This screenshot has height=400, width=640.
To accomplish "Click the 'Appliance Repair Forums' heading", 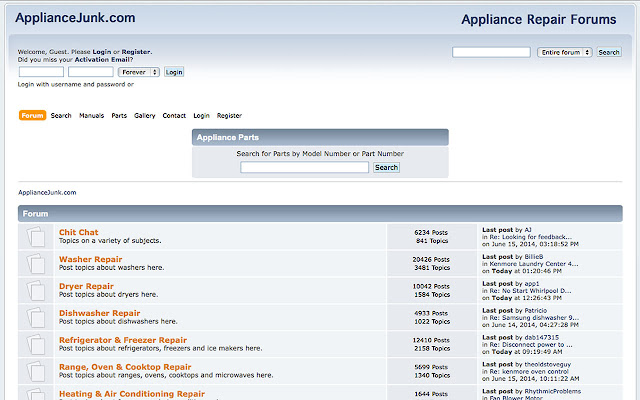I will click(539, 19).
